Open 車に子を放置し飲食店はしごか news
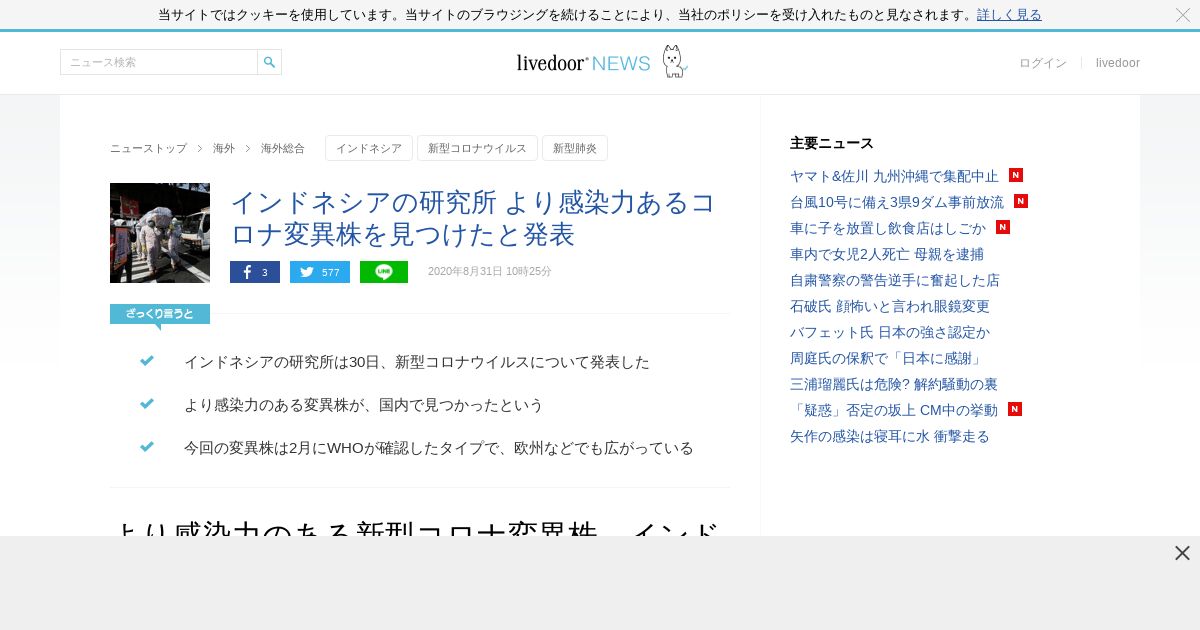The width and height of the screenshot is (1200, 630). tap(888, 228)
